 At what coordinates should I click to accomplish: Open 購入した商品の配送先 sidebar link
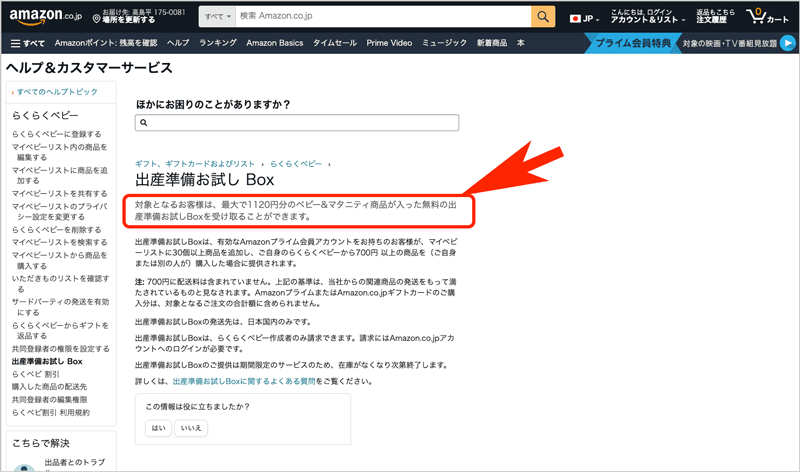pyautogui.click(x=49, y=387)
